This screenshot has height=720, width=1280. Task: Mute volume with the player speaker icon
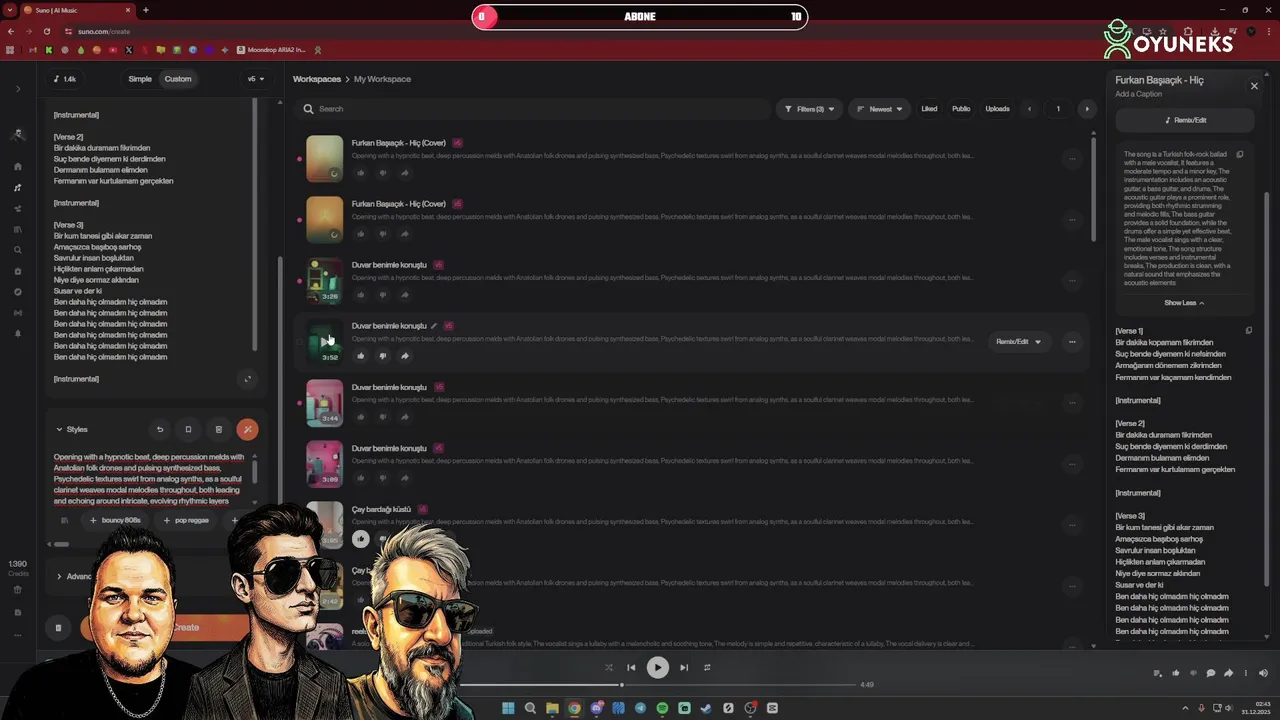pyautogui.click(x=1263, y=673)
